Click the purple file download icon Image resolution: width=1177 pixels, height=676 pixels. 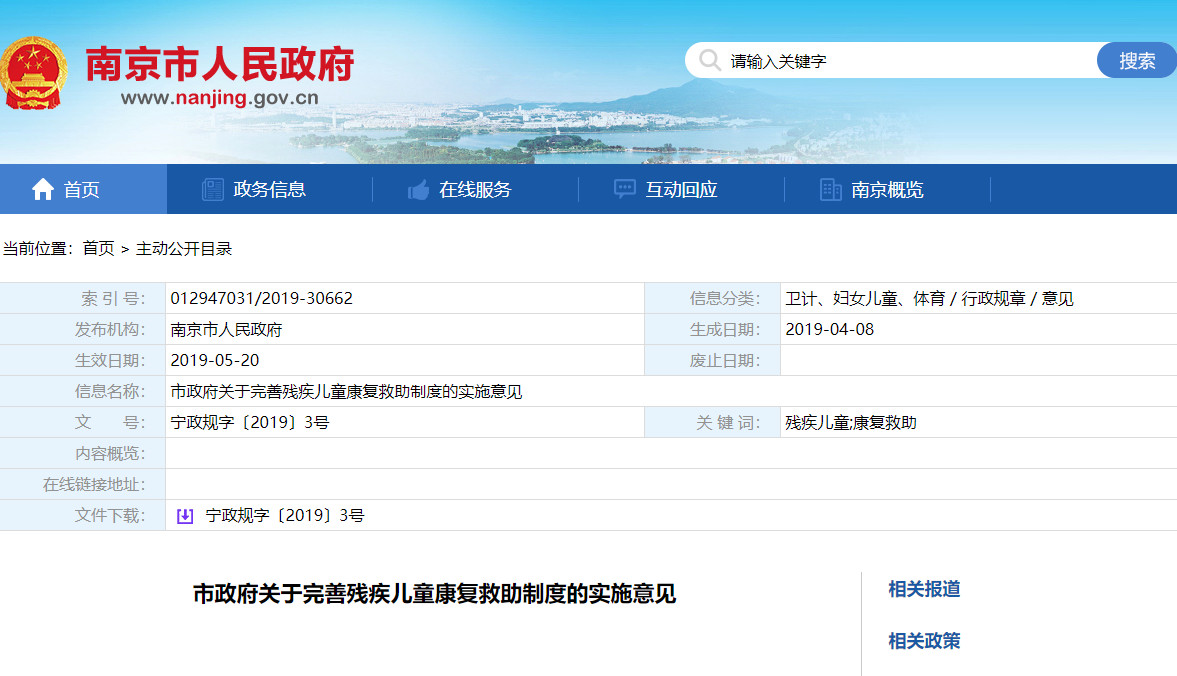[185, 516]
